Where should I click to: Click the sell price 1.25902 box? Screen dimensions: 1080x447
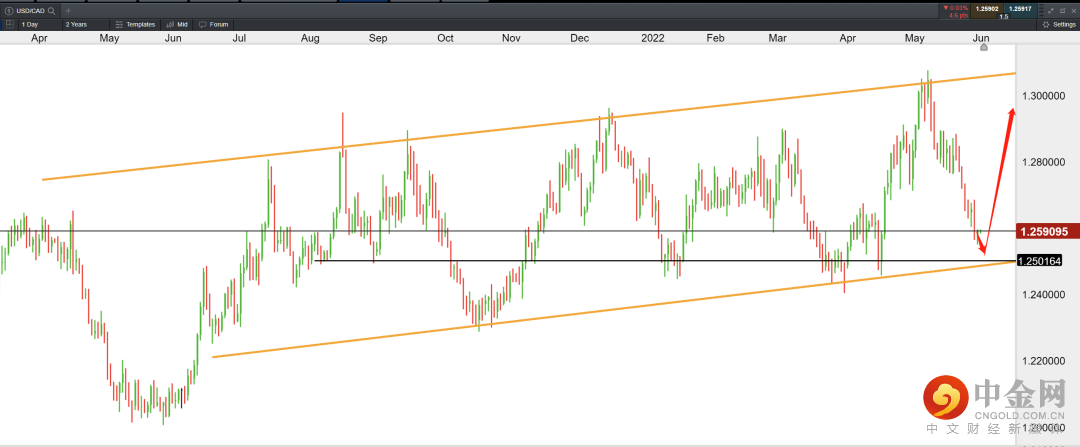(985, 9)
